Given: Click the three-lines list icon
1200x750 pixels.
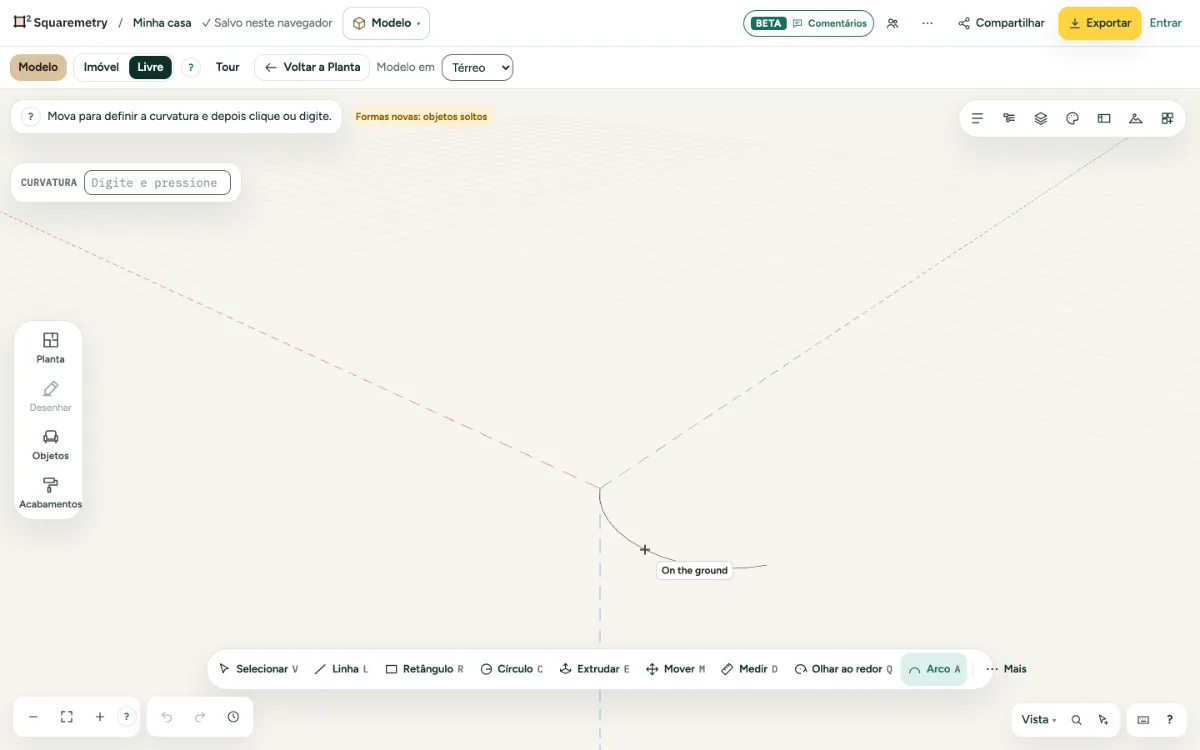Looking at the screenshot, I should click(978, 118).
